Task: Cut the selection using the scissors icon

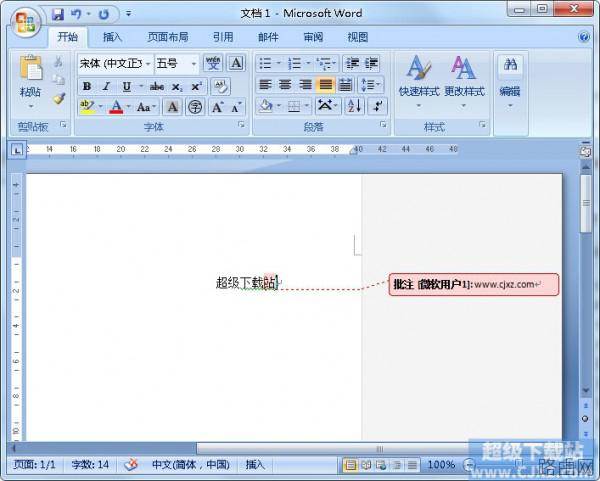Action: tap(58, 62)
